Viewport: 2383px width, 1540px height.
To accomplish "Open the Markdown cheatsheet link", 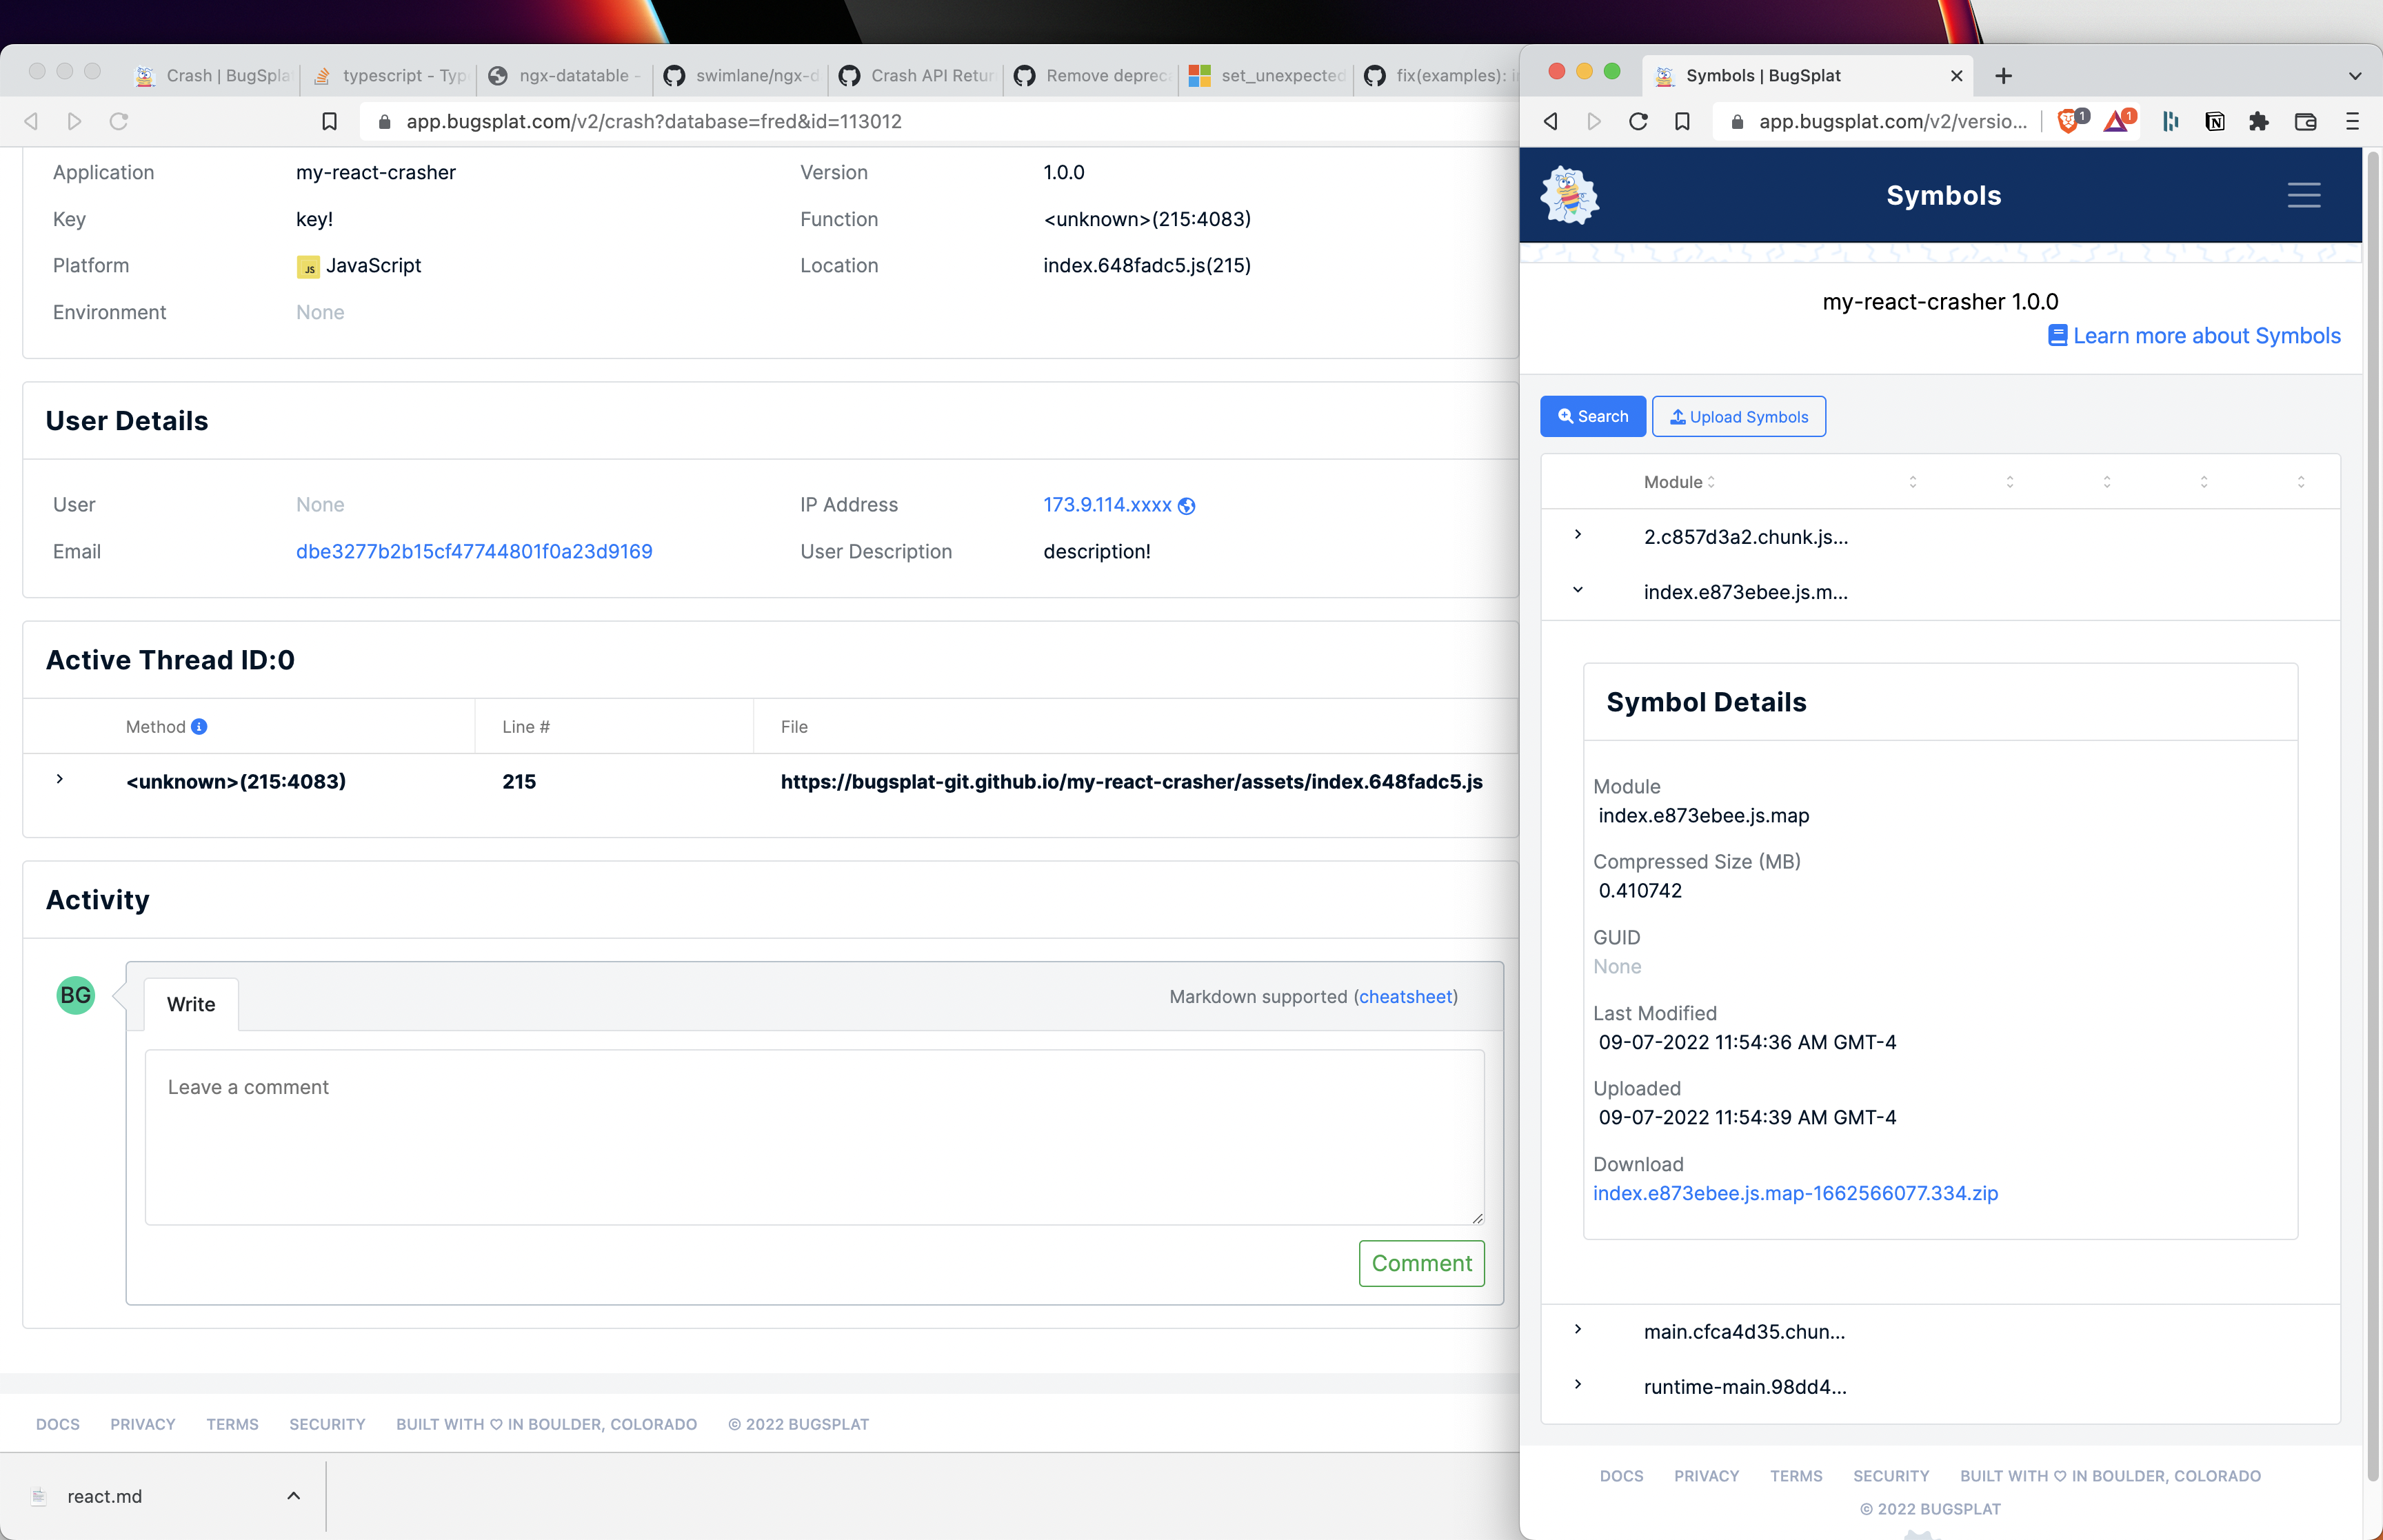I will point(1405,997).
